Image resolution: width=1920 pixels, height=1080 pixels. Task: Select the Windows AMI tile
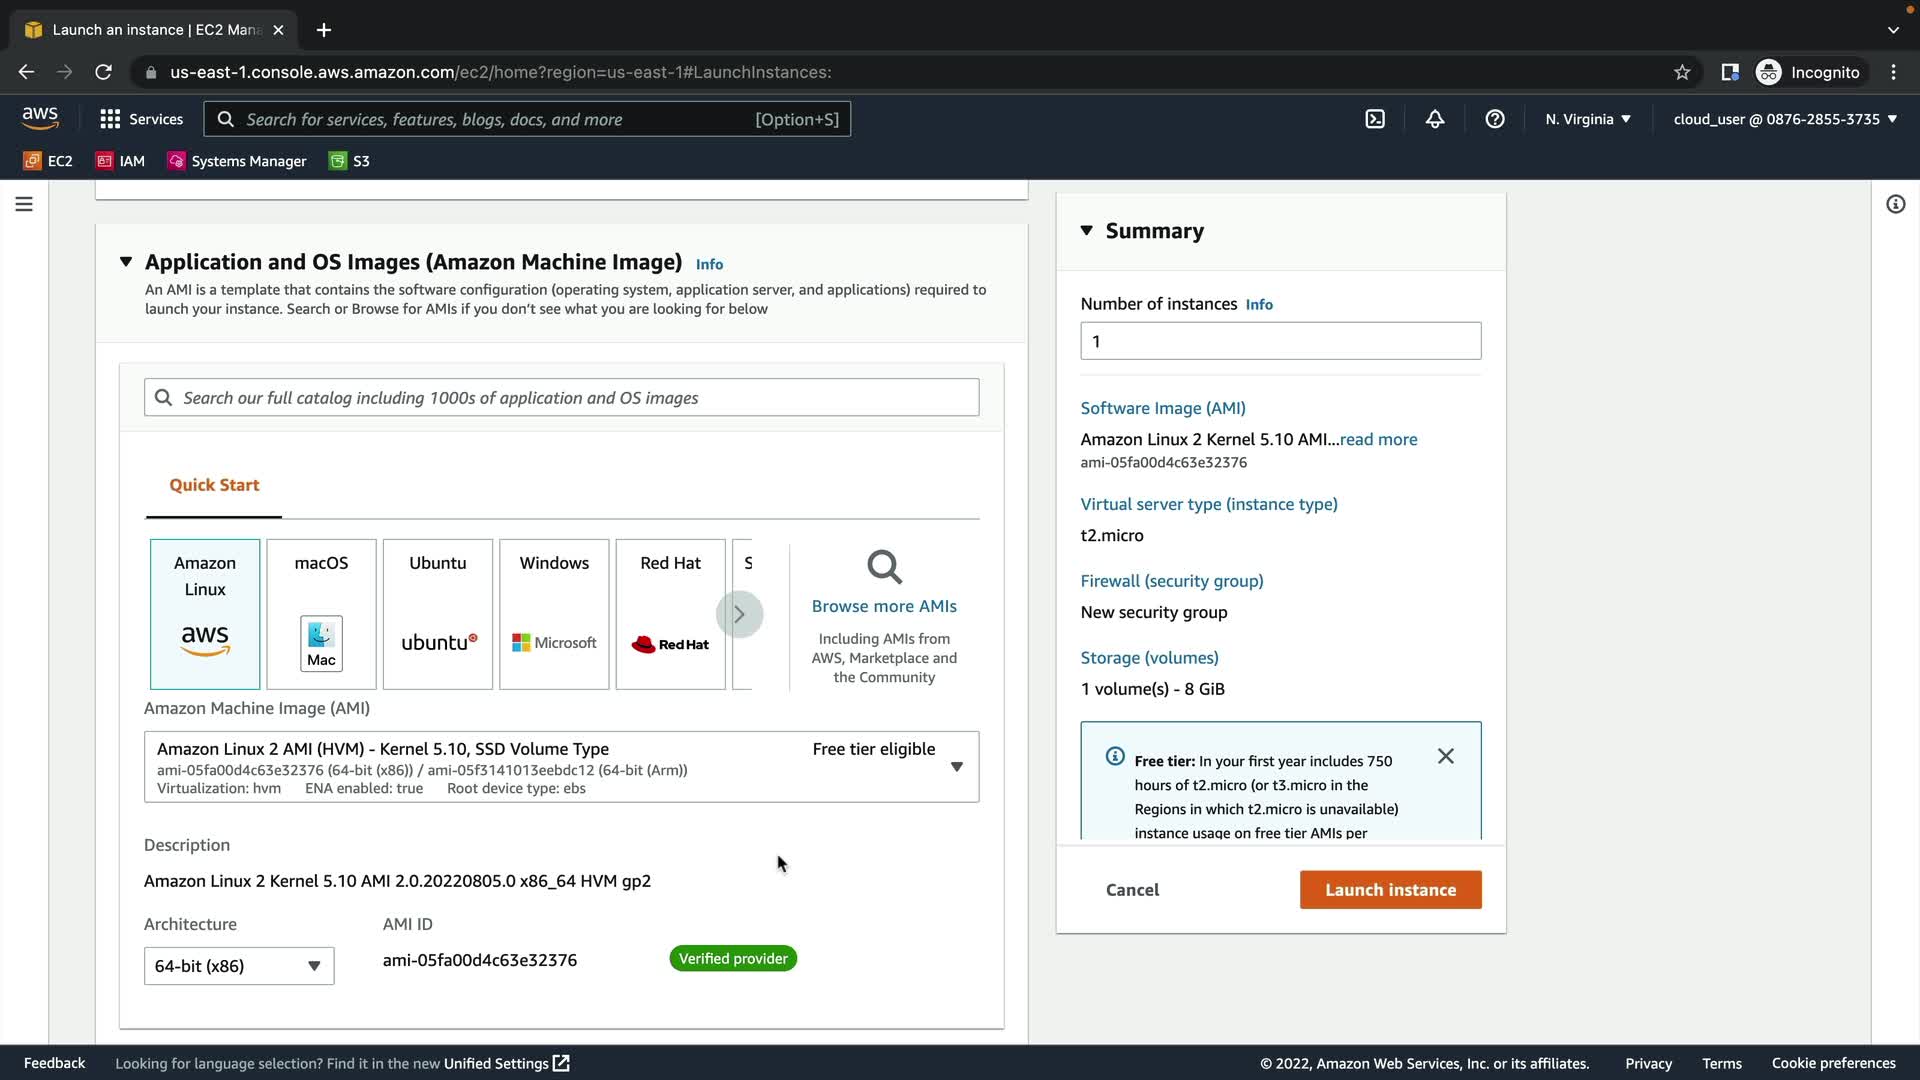(x=554, y=614)
